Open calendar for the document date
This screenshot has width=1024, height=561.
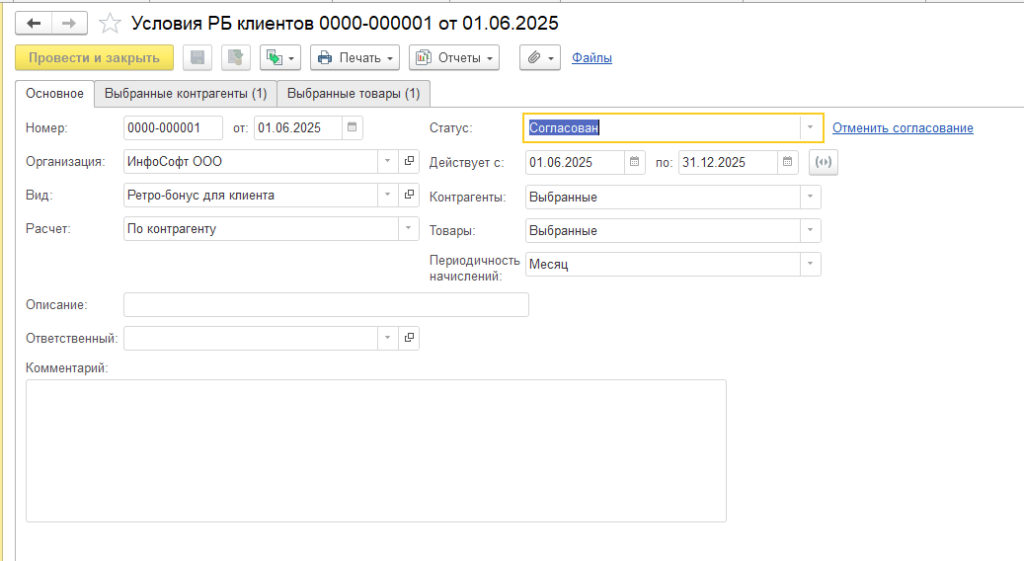pyautogui.click(x=352, y=128)
